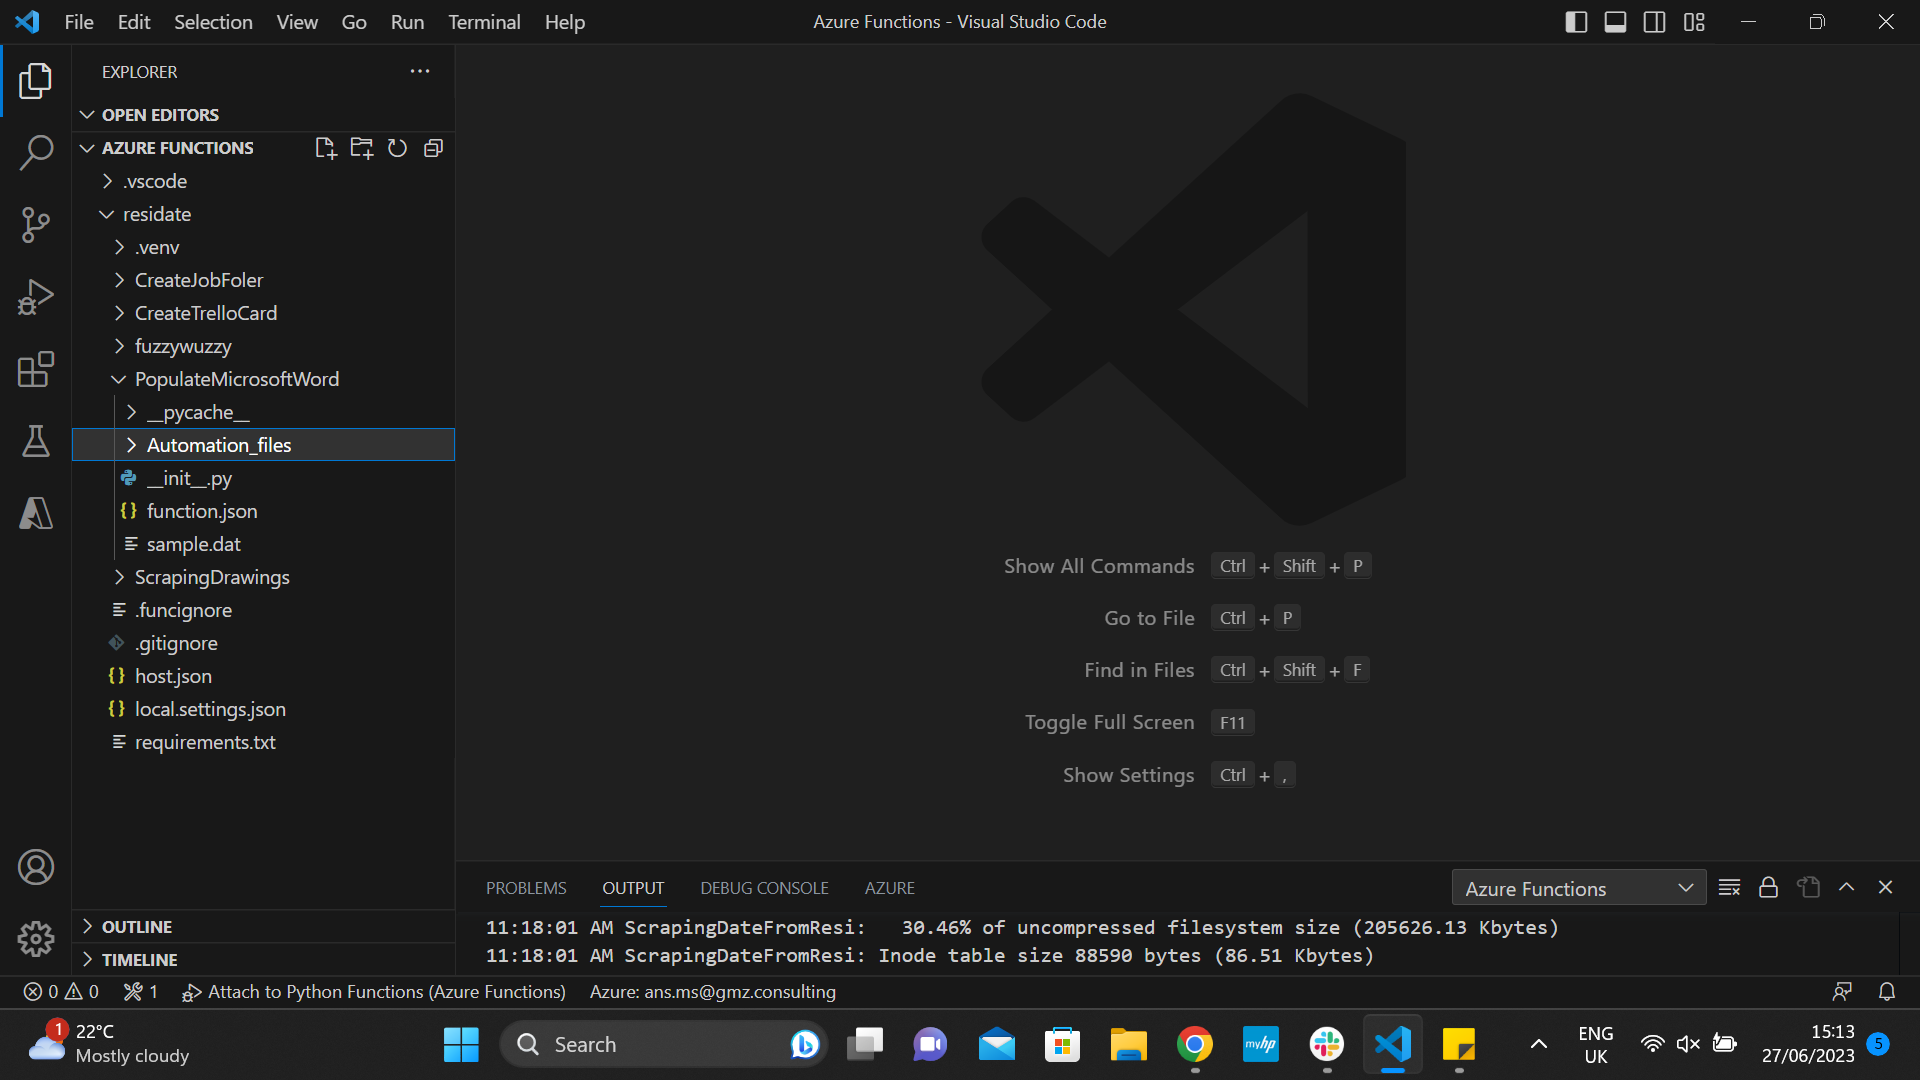Expand the Automation_files folder
This screenshot has width=1920, height=1080.
click(264, 445)
